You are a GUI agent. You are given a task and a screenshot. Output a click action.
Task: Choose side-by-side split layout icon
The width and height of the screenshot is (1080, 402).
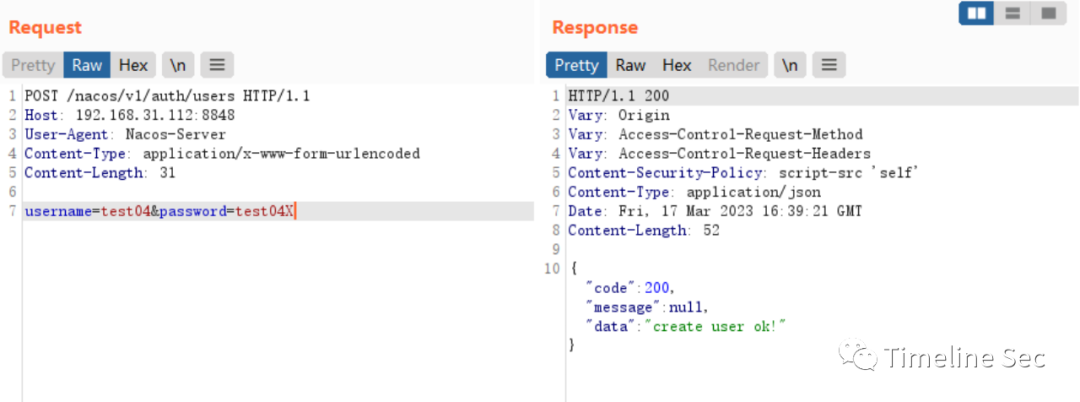[x=977, y=13]
